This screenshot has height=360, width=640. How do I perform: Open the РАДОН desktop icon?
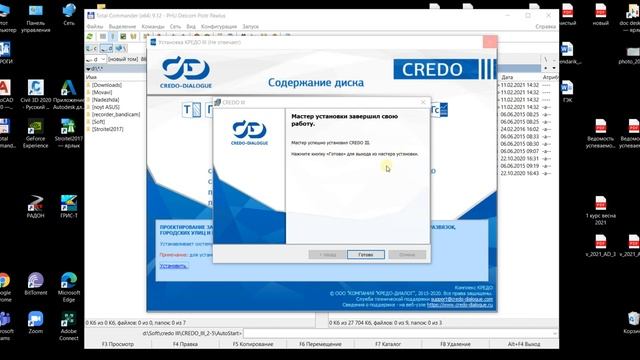pos(36,206)
